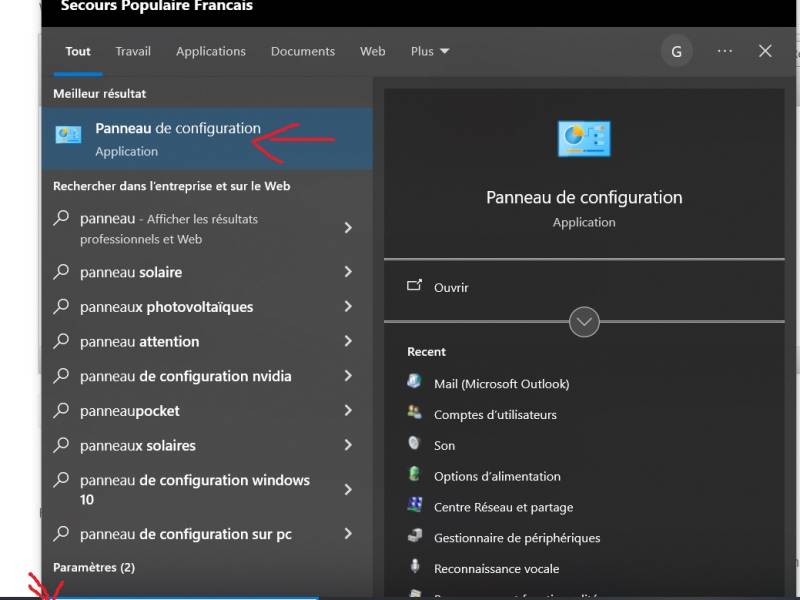Expand the 'panneau attention' chevron
800x600 pixels.
tap(348, 341)
